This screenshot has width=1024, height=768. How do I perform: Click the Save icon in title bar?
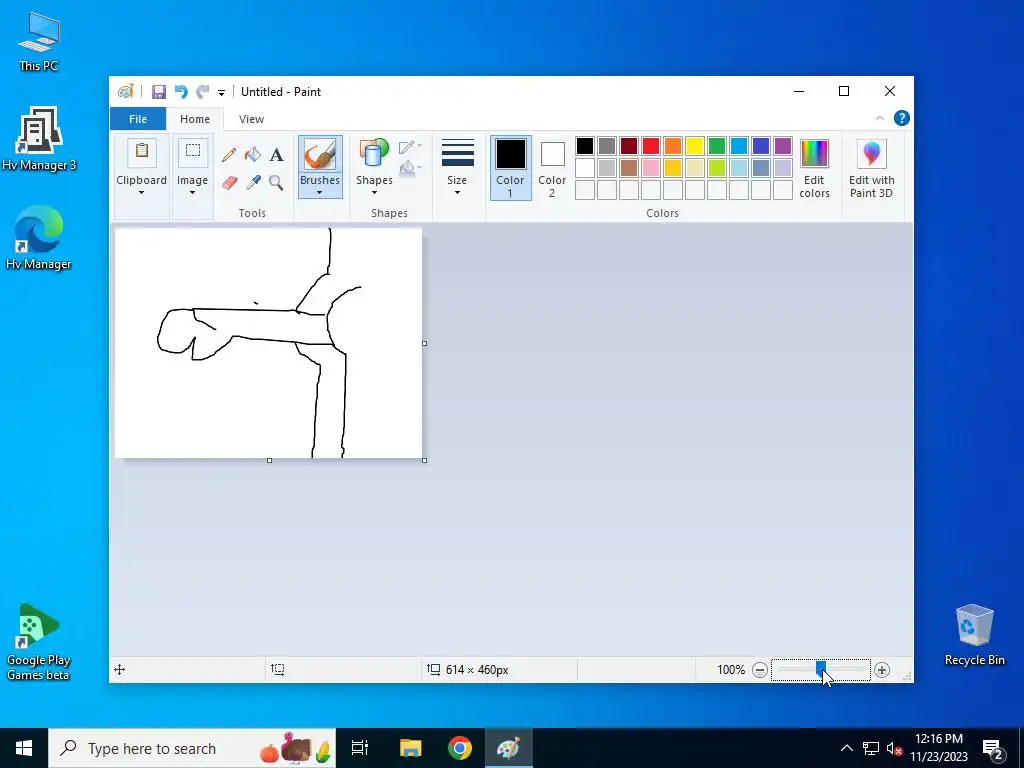click(x=159, y=92)
